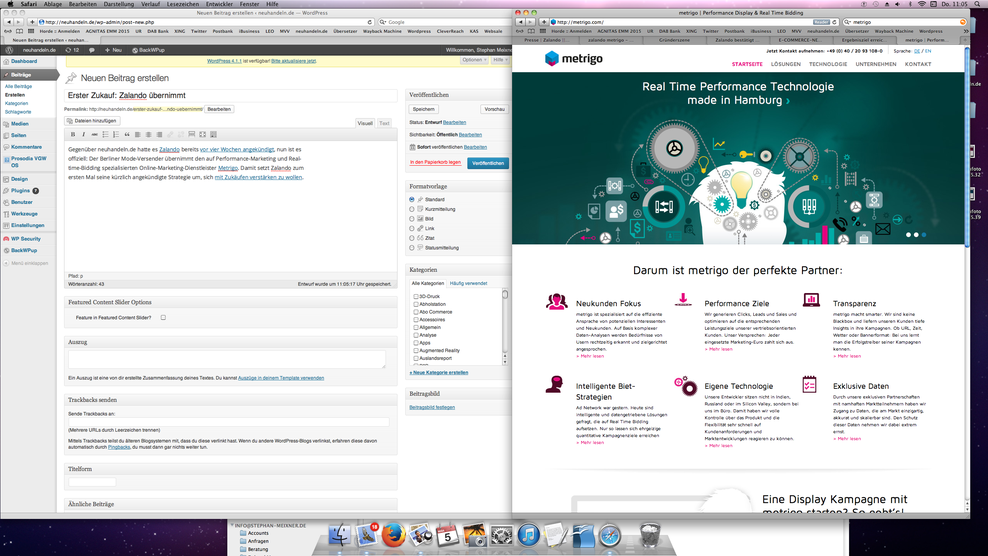Image resolution: width=988 pixels, height=556 pixels.
Task: Select the Statusmitteilung post format
Action: click(x=412, y=248)
